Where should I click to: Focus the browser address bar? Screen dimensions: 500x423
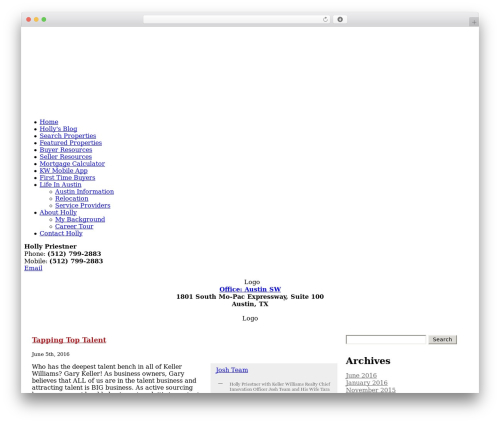(237, 20)
